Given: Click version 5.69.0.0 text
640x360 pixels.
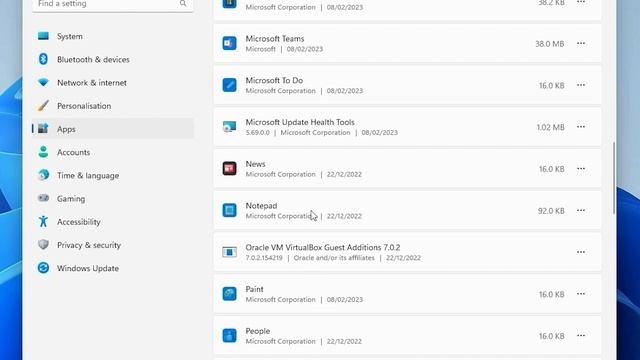Looking at the screenshot, I should click(258, 133).
